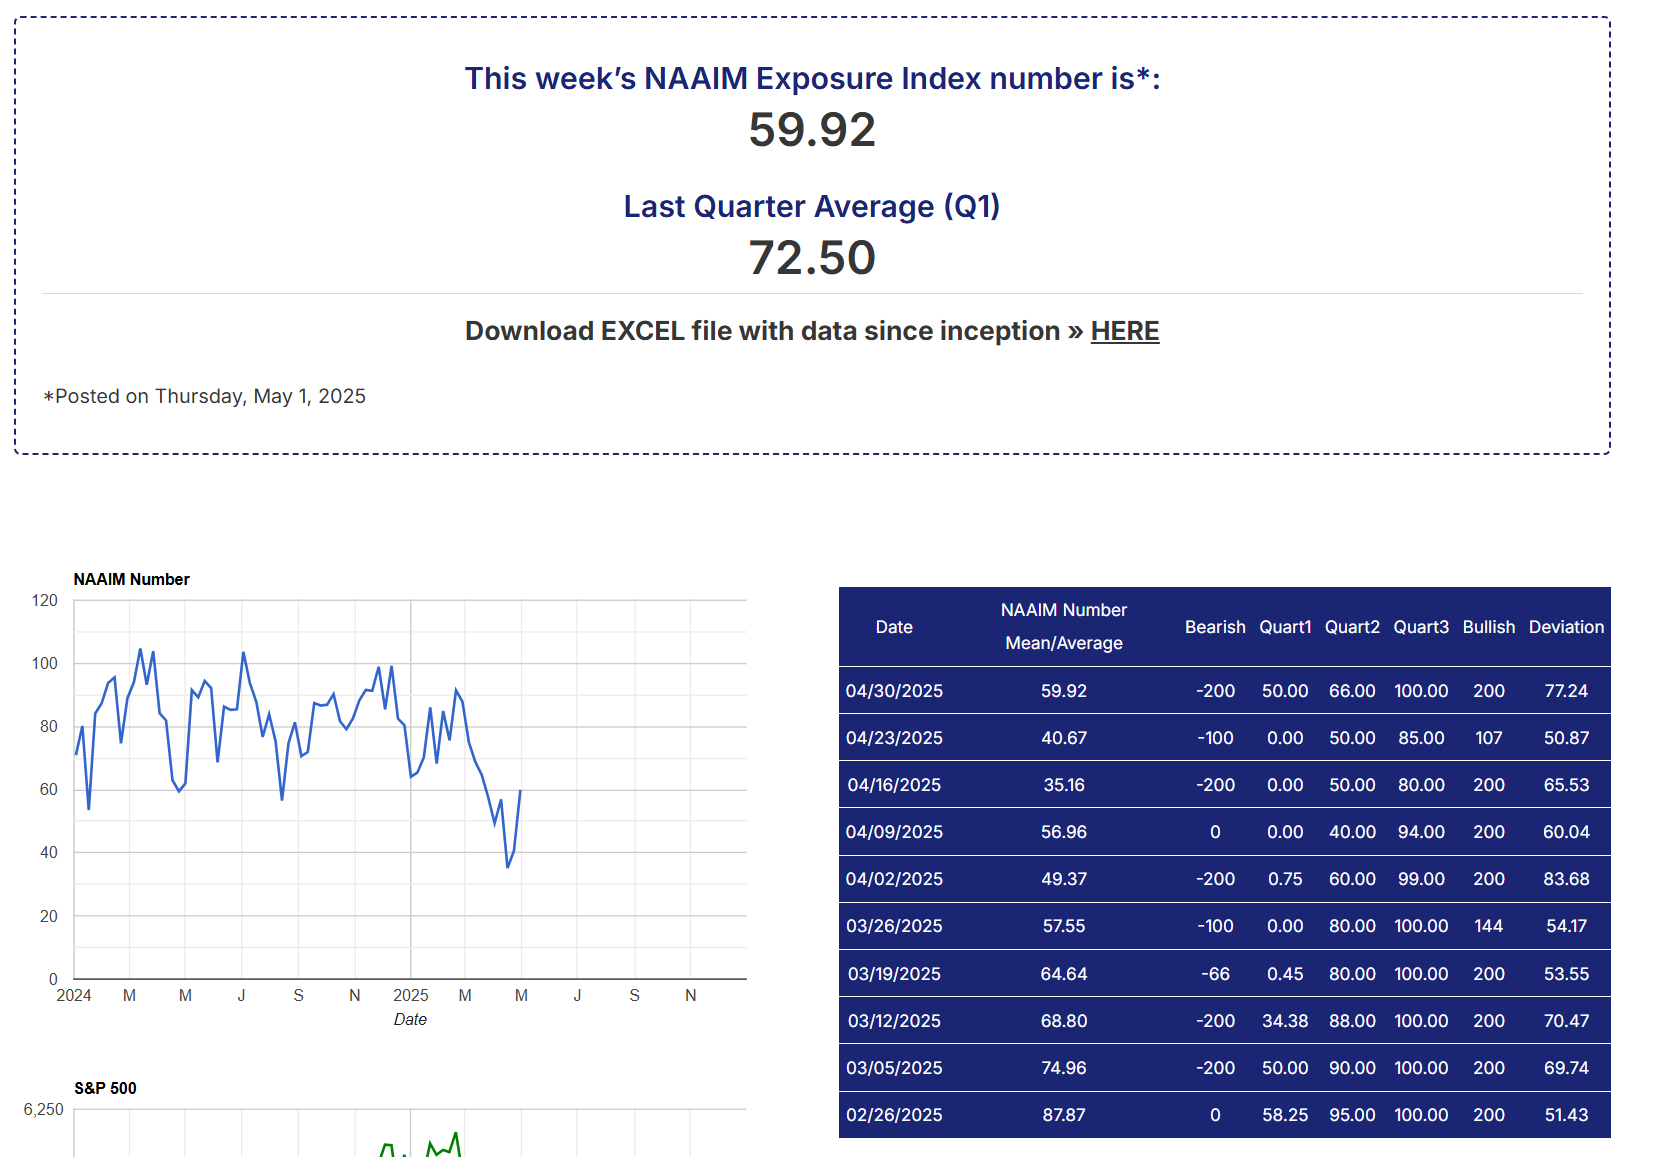
Task: Click the Bearish value -66
Action: pos(1215,974)
